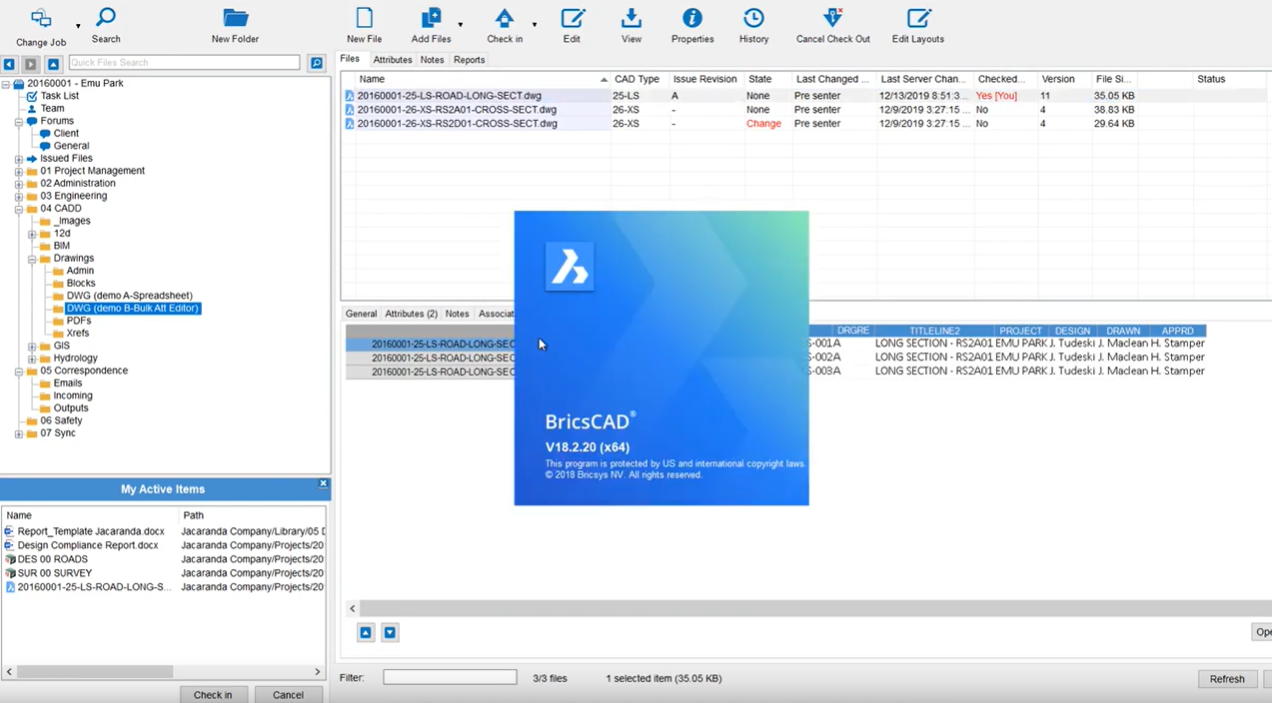The width and height of the screenshot is (1272, 703).
Task: Switch to the Reports tab
Action: click(x=469, y=60)
